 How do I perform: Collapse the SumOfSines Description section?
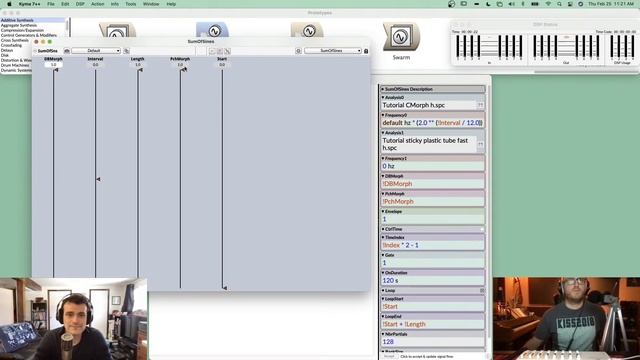click(x=383, y=89)
